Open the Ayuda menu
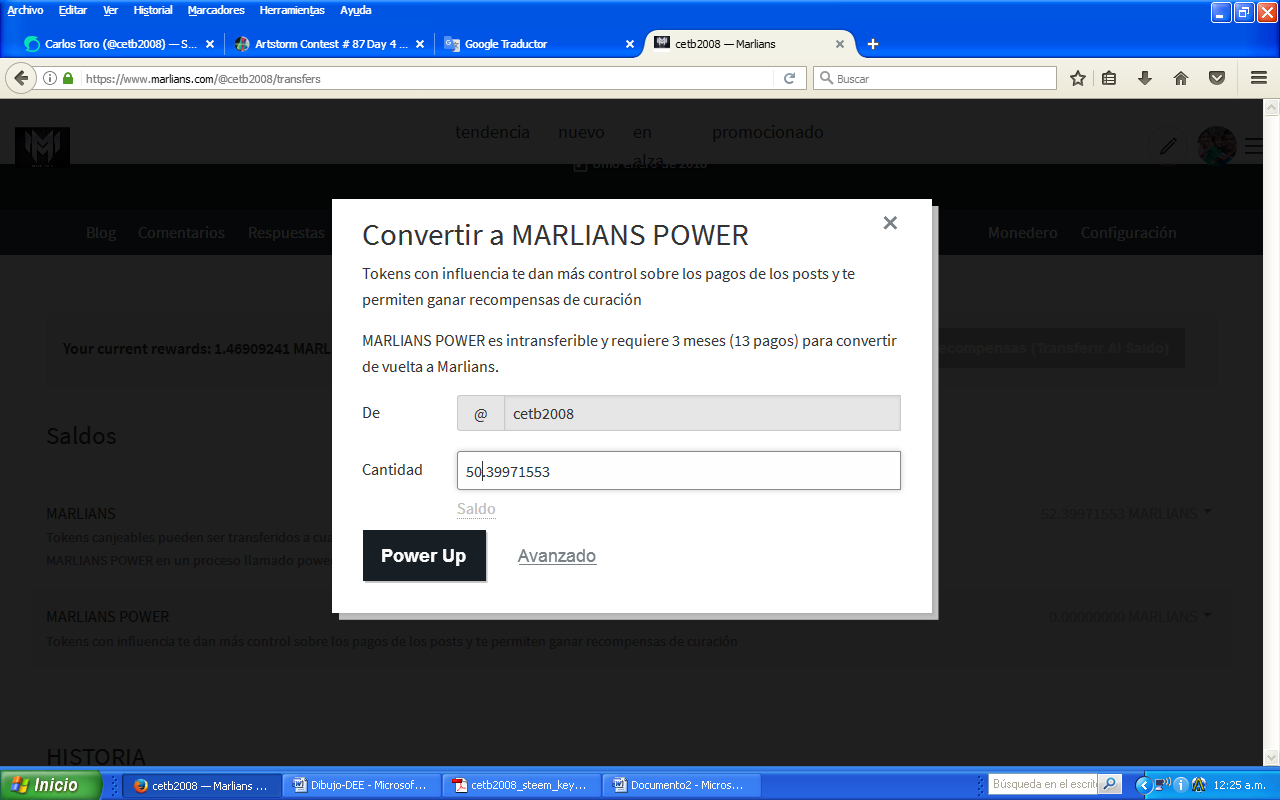 355,10
